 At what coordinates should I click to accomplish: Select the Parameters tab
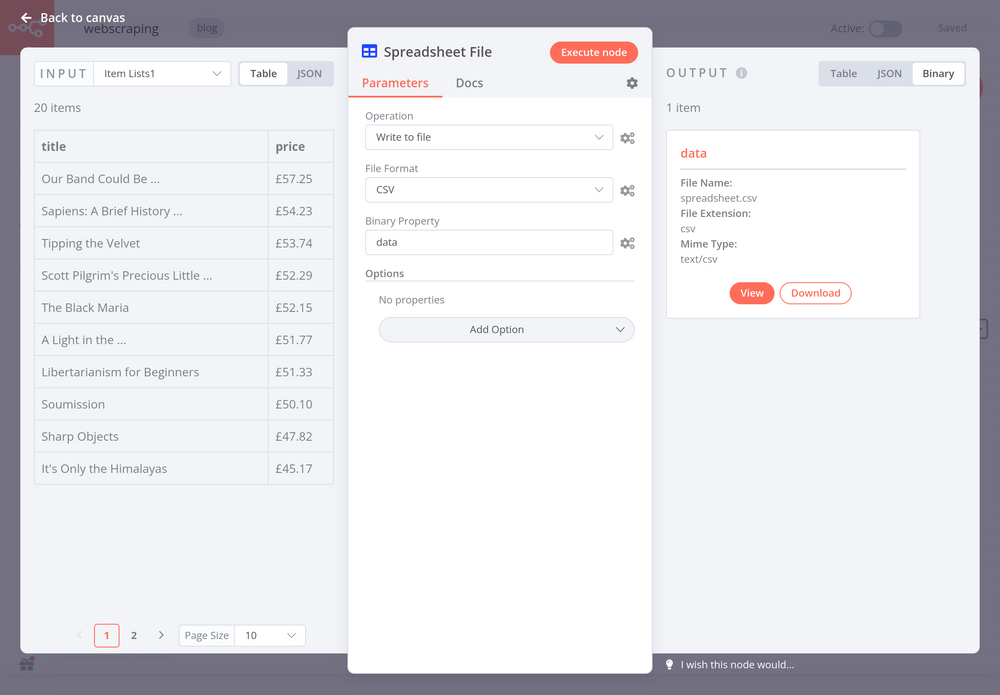(x=395, y=83)
